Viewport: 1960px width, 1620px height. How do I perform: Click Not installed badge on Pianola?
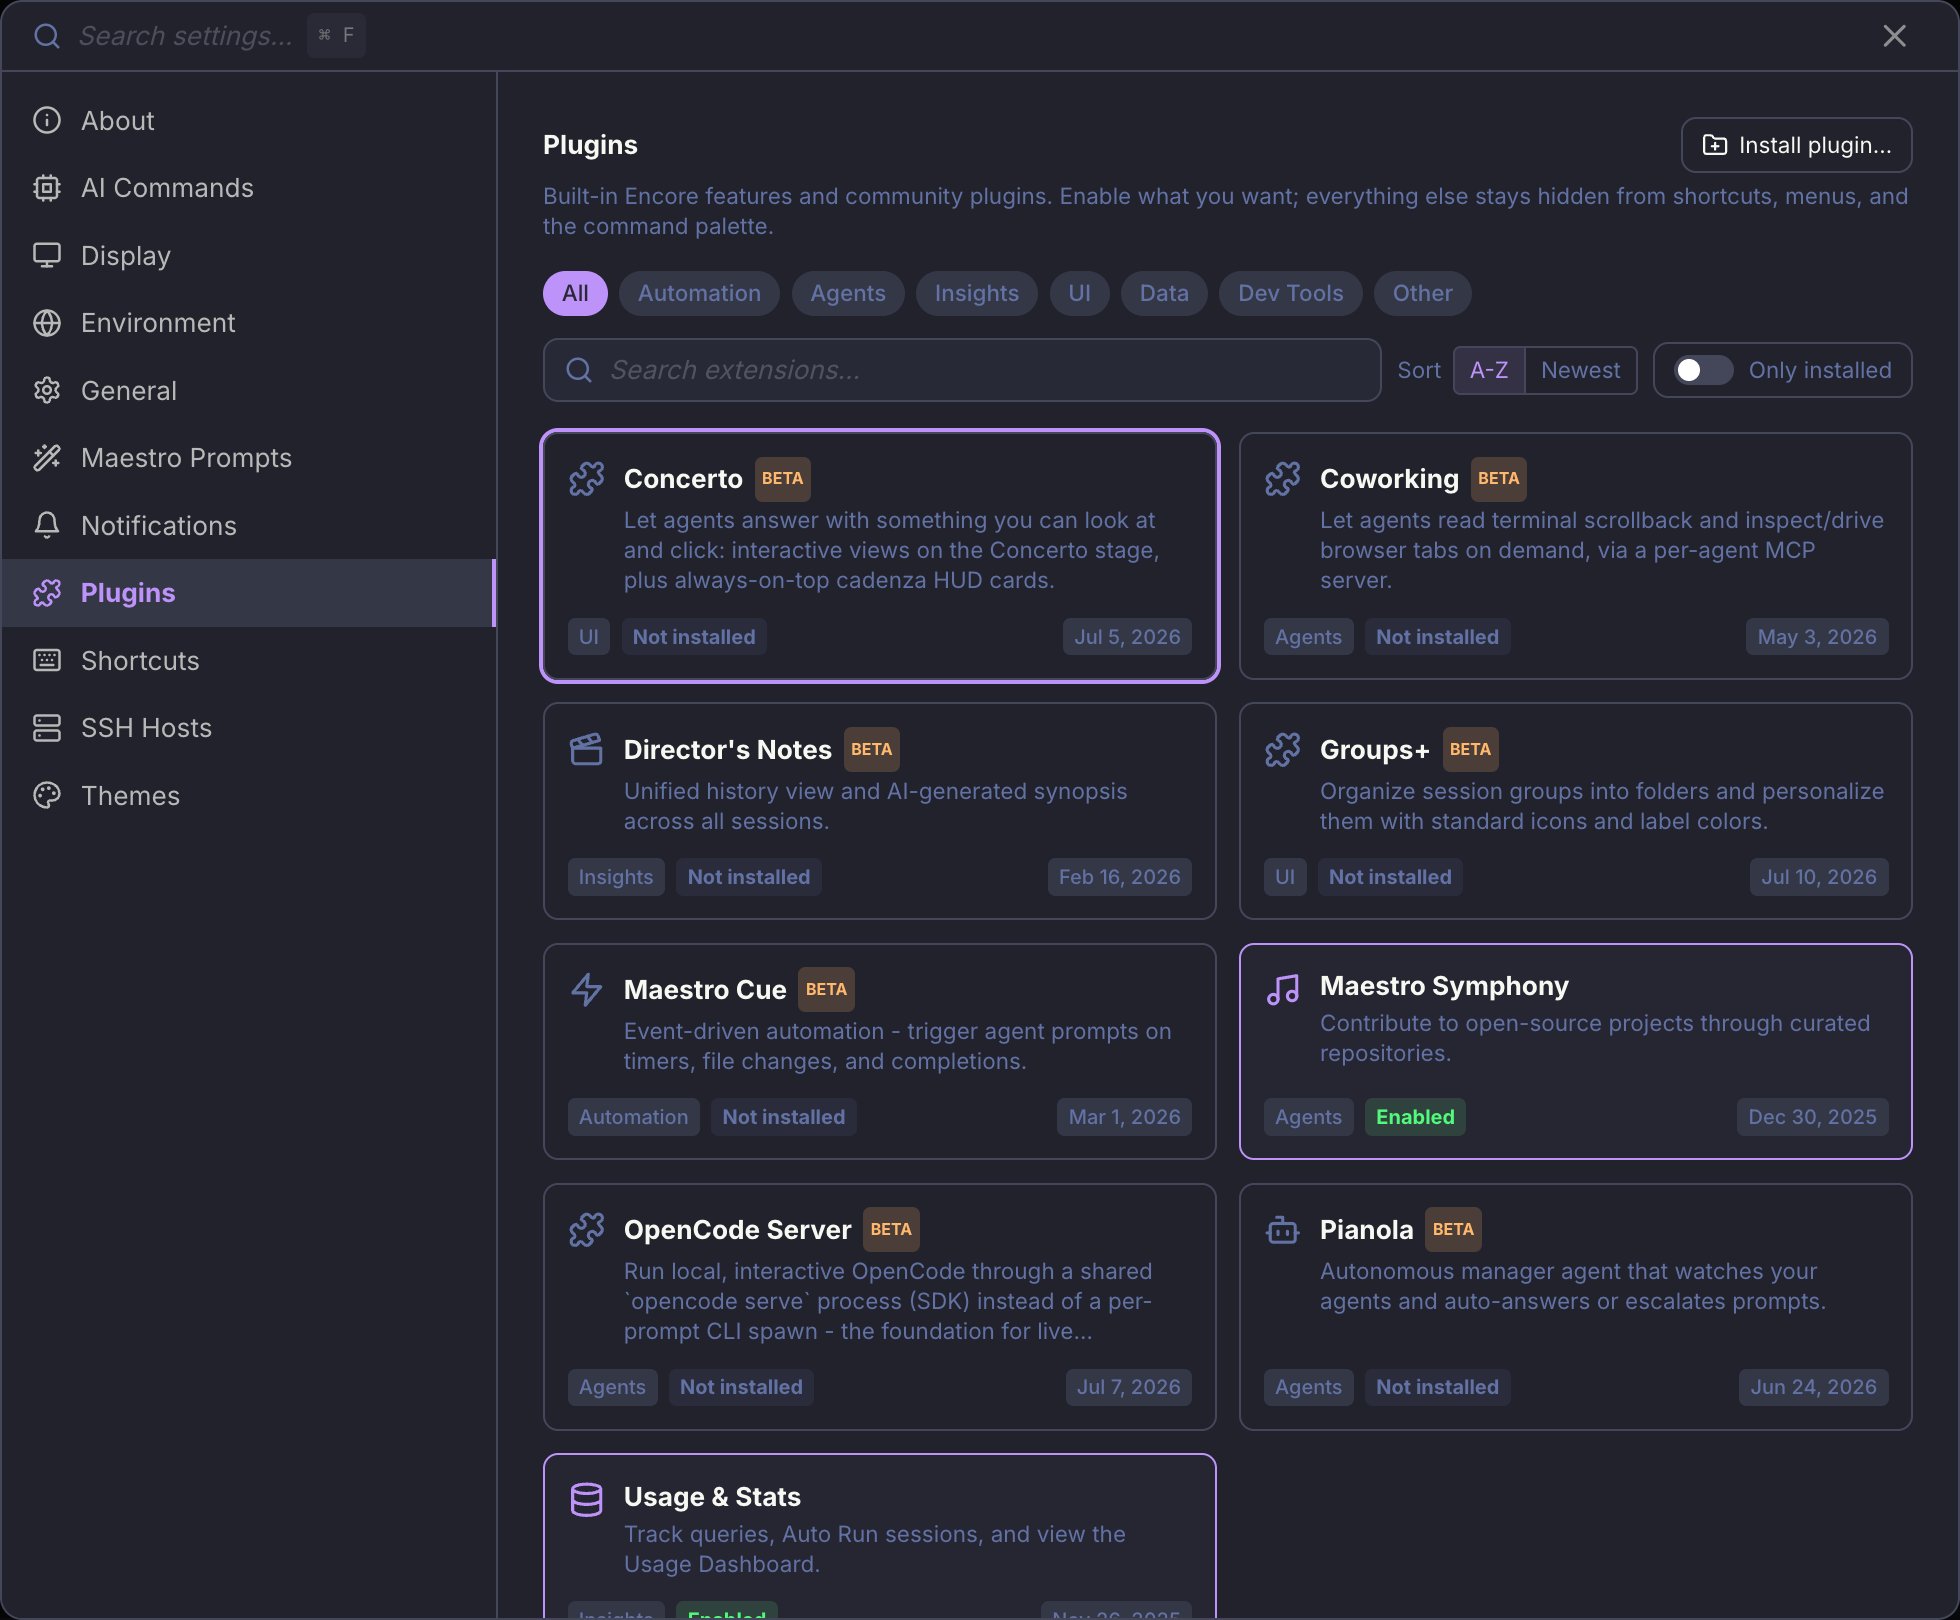click(1437, 1387)
